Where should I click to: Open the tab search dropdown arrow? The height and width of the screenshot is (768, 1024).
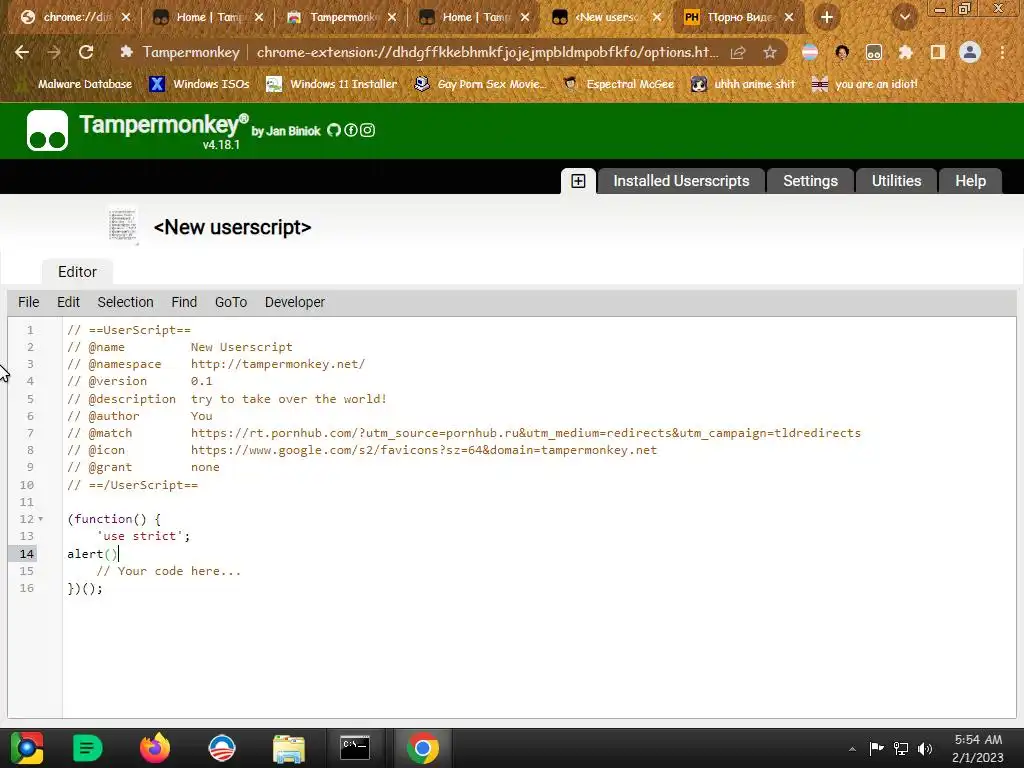[x=904, y=17]
